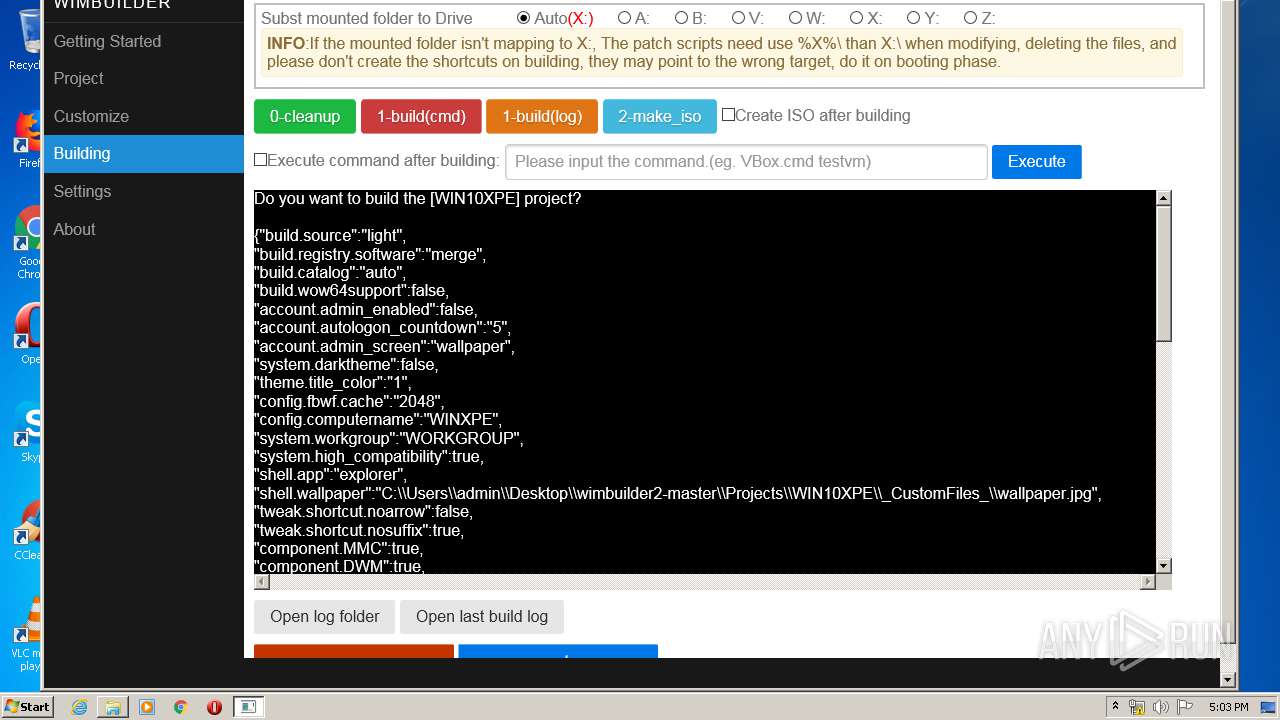Image resolution: width=1280 pixels, height=720 pixels.
Task: Click 'Do you want to build' prompt text
Action: tap(418, 199)
